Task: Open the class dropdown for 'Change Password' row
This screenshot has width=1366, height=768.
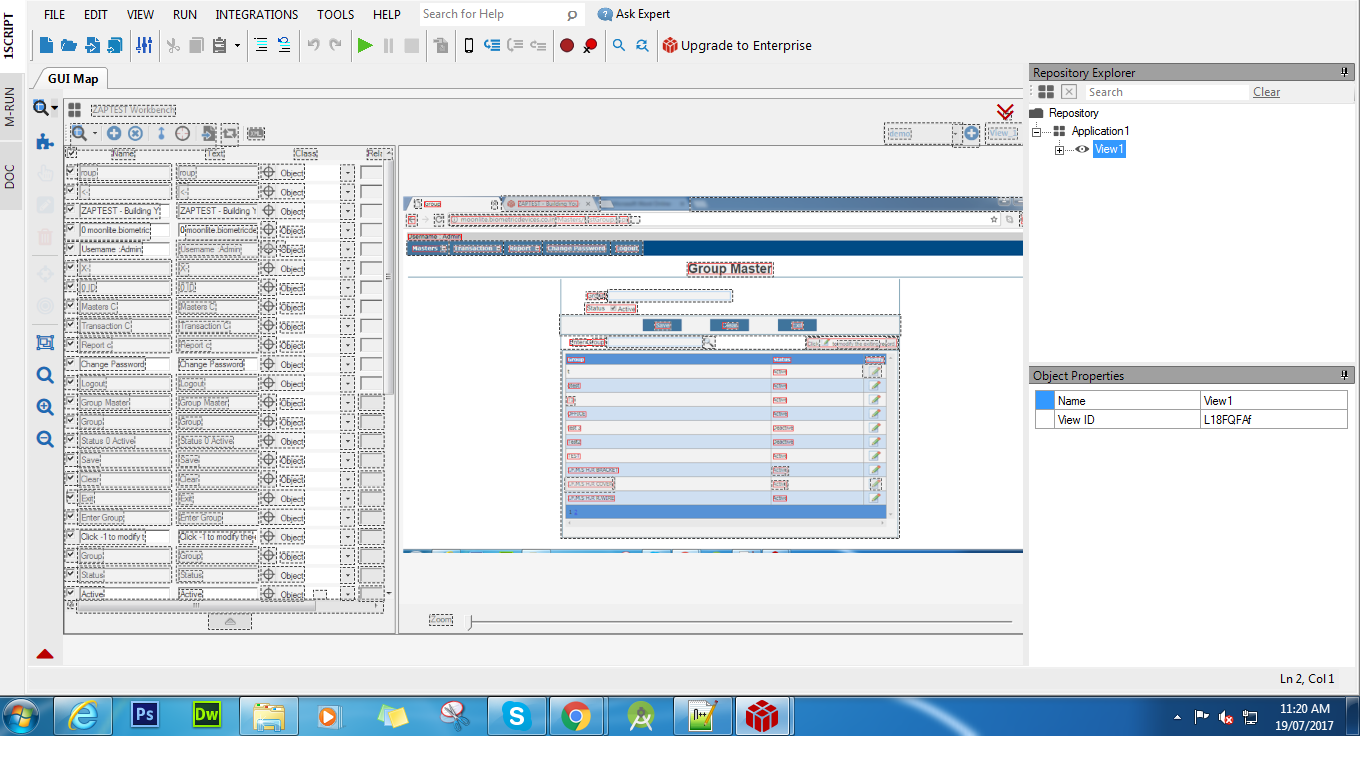Action: click(x=347, y=365)
